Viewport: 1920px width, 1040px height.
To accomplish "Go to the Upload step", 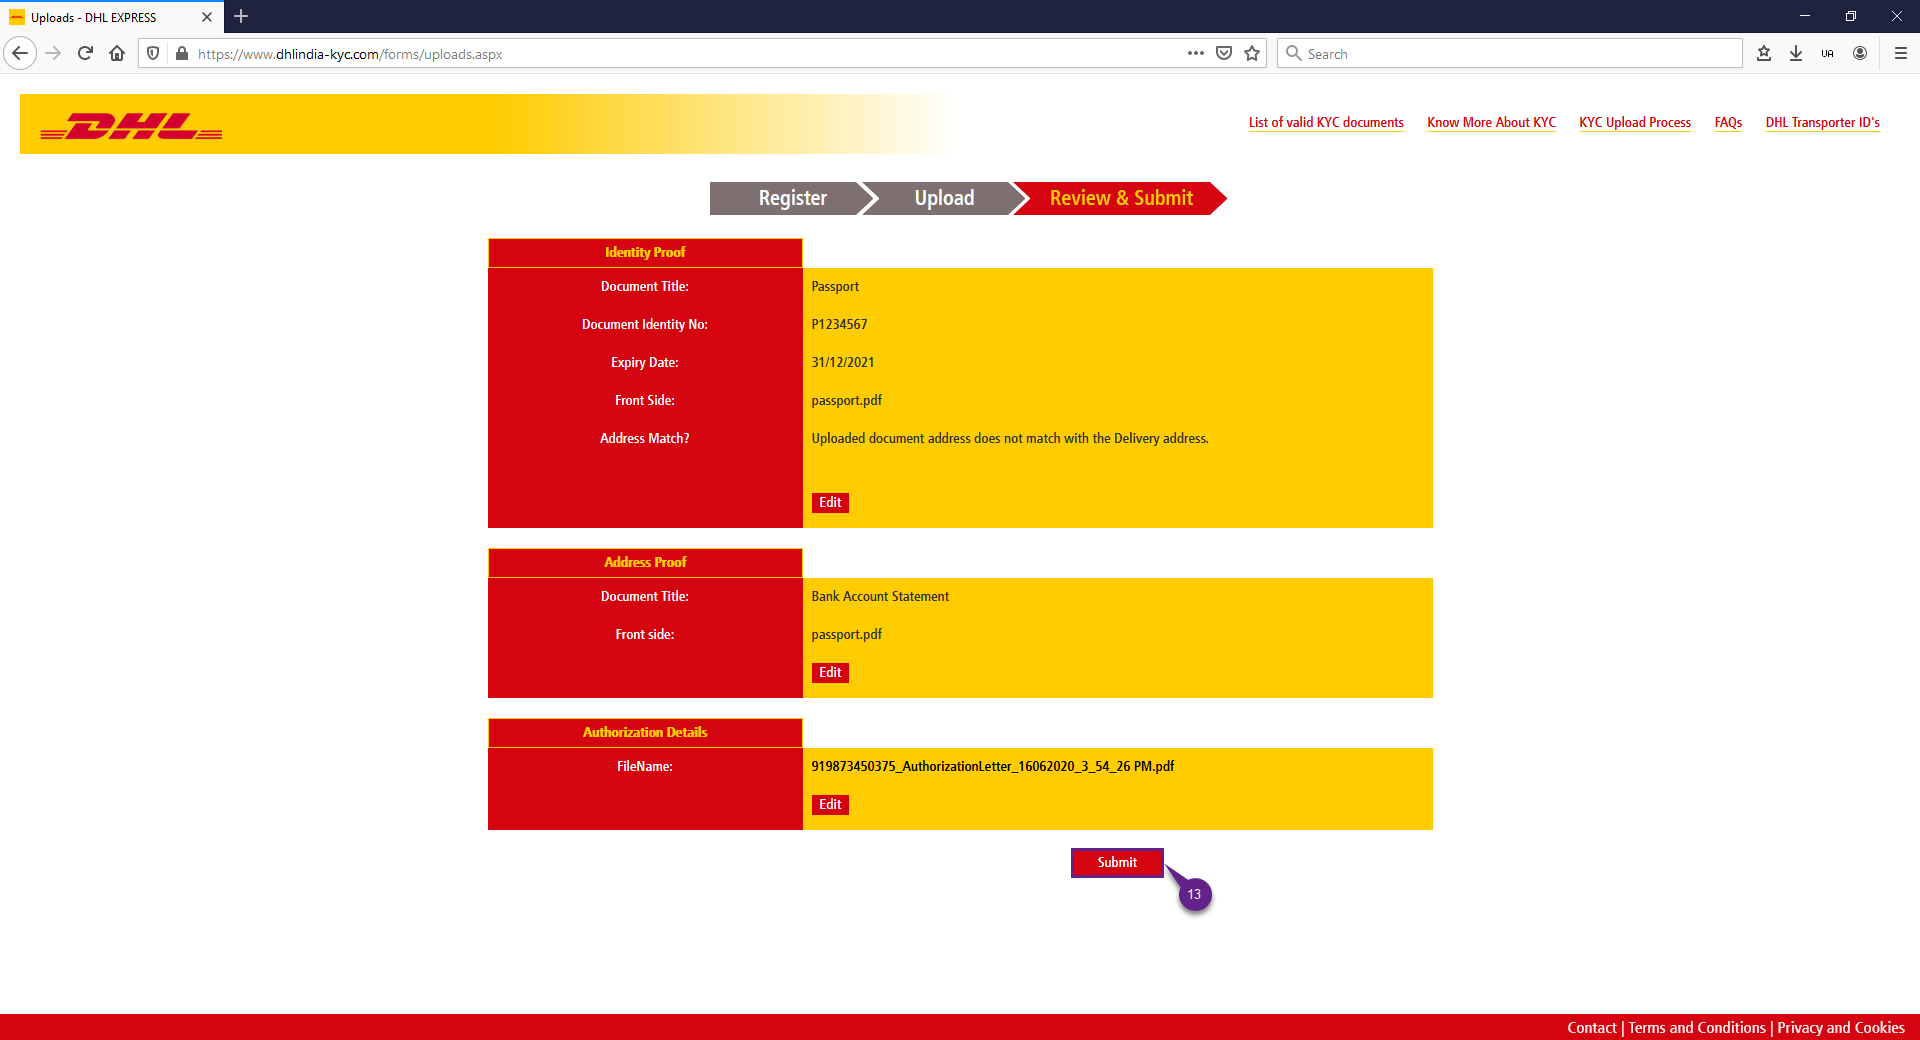I will coord(944,198).
